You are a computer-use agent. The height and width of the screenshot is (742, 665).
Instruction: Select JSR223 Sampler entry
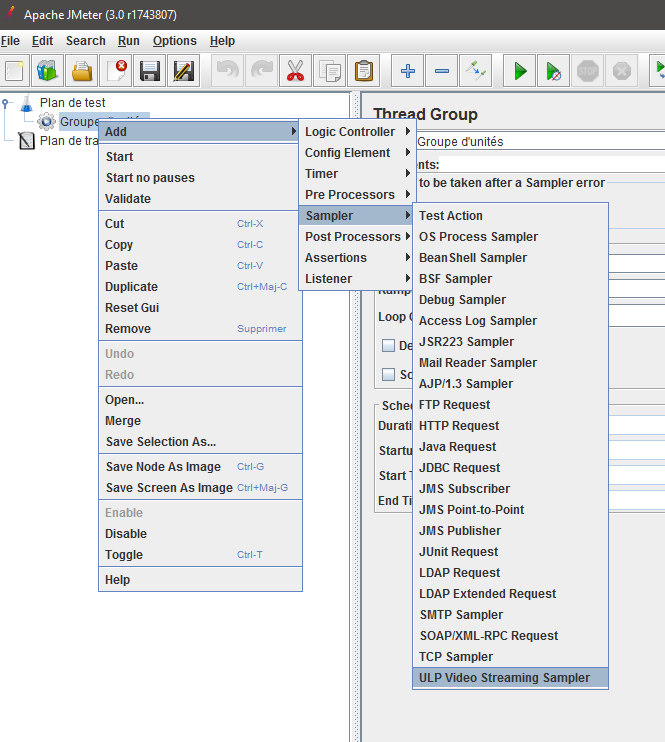(510, 342)
